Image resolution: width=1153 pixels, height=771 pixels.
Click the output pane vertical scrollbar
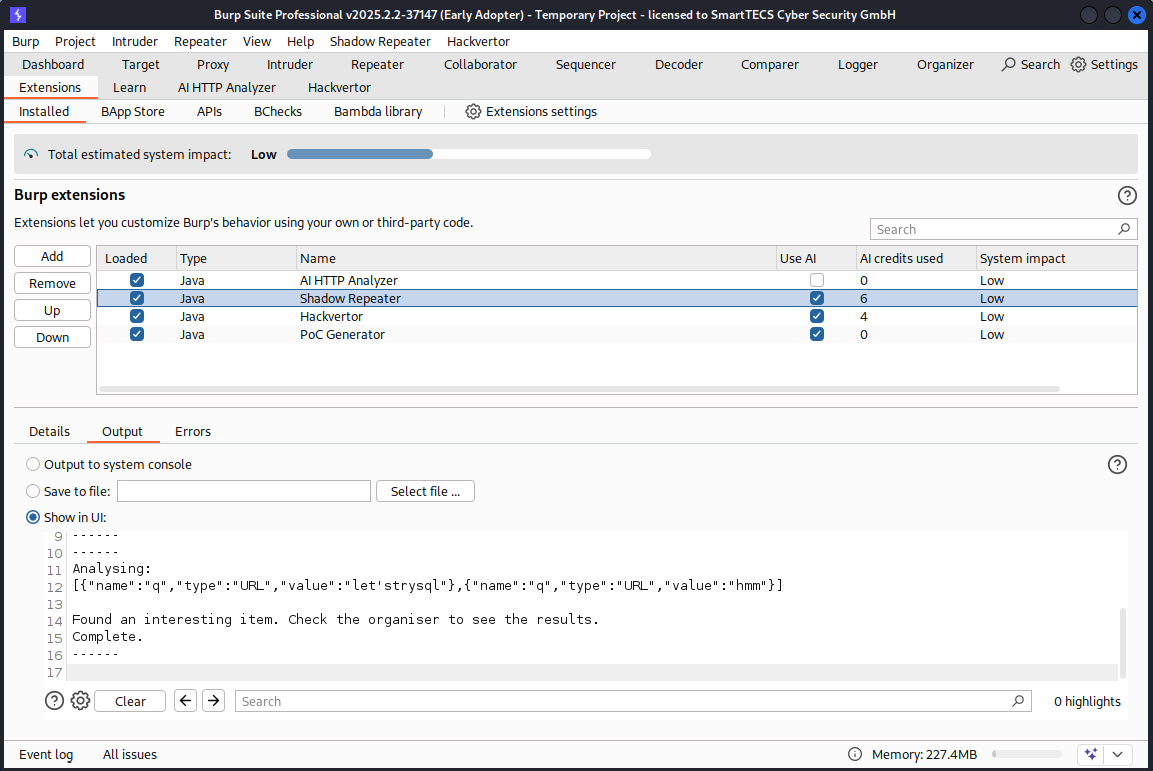(x=1123, y=643)
